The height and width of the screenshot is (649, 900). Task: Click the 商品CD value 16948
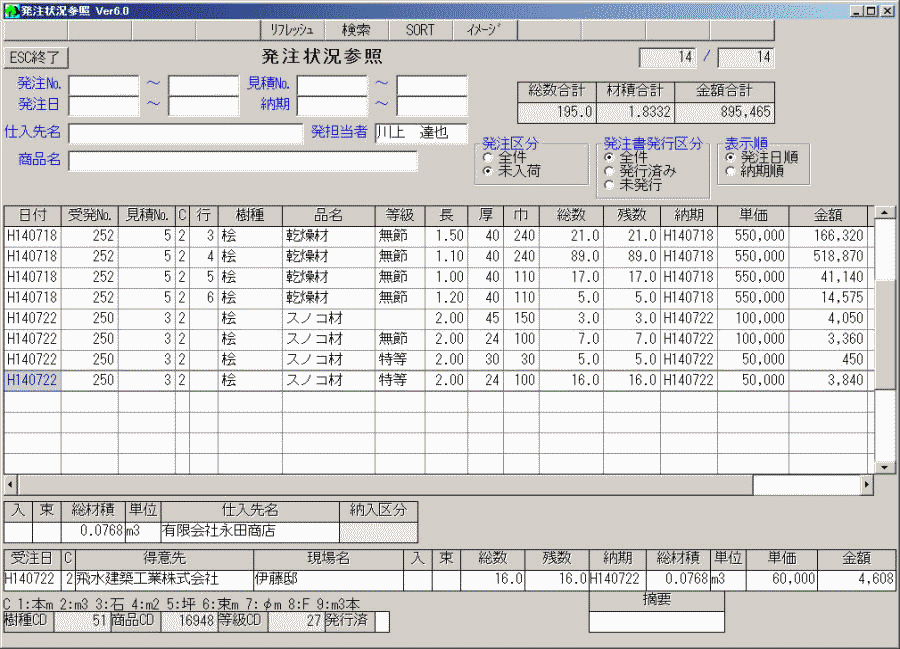(x=189, y=621)
